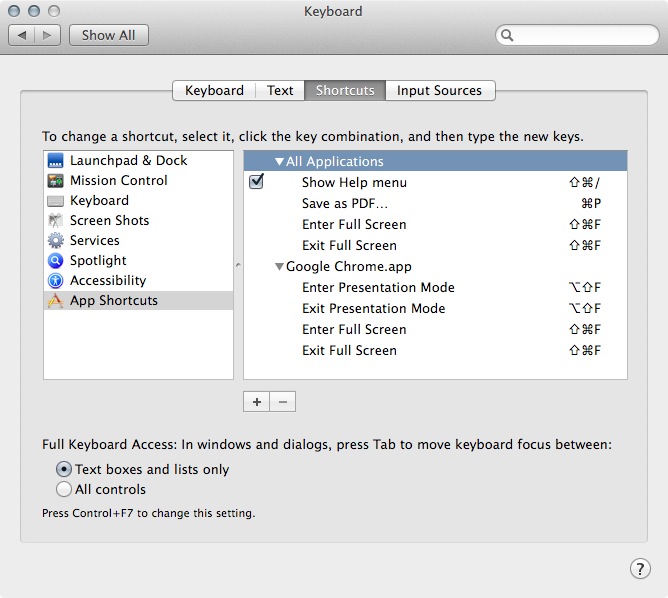Image resolution: width=668 pixels, height=598 pixels.
Task: Click the search magnifier icon in toolbar
Action: coord(507,35)
